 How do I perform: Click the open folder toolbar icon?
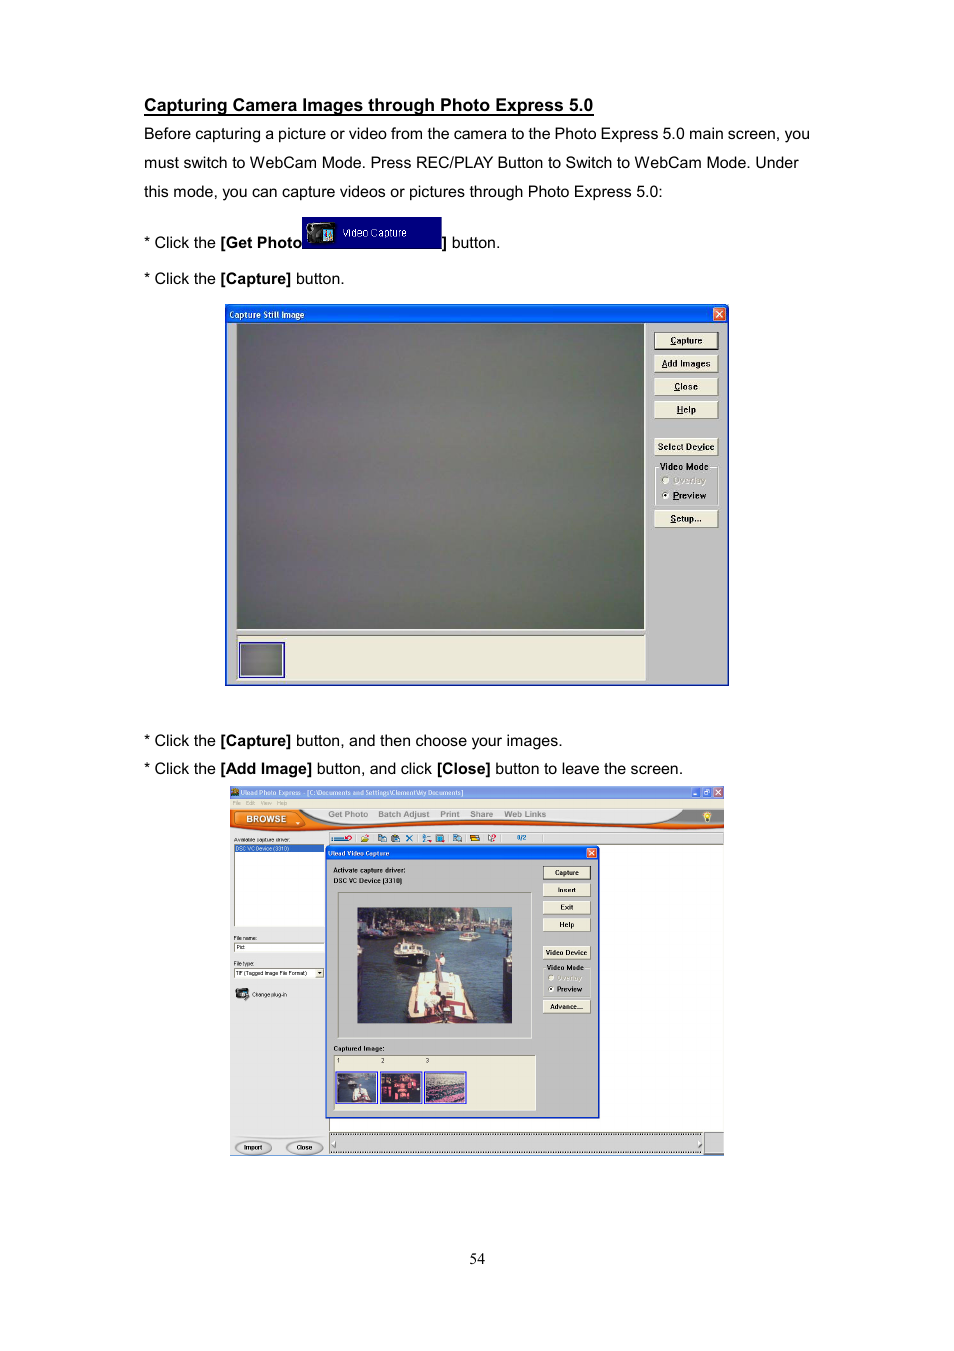pyautogui.click(x=365, y=838)
